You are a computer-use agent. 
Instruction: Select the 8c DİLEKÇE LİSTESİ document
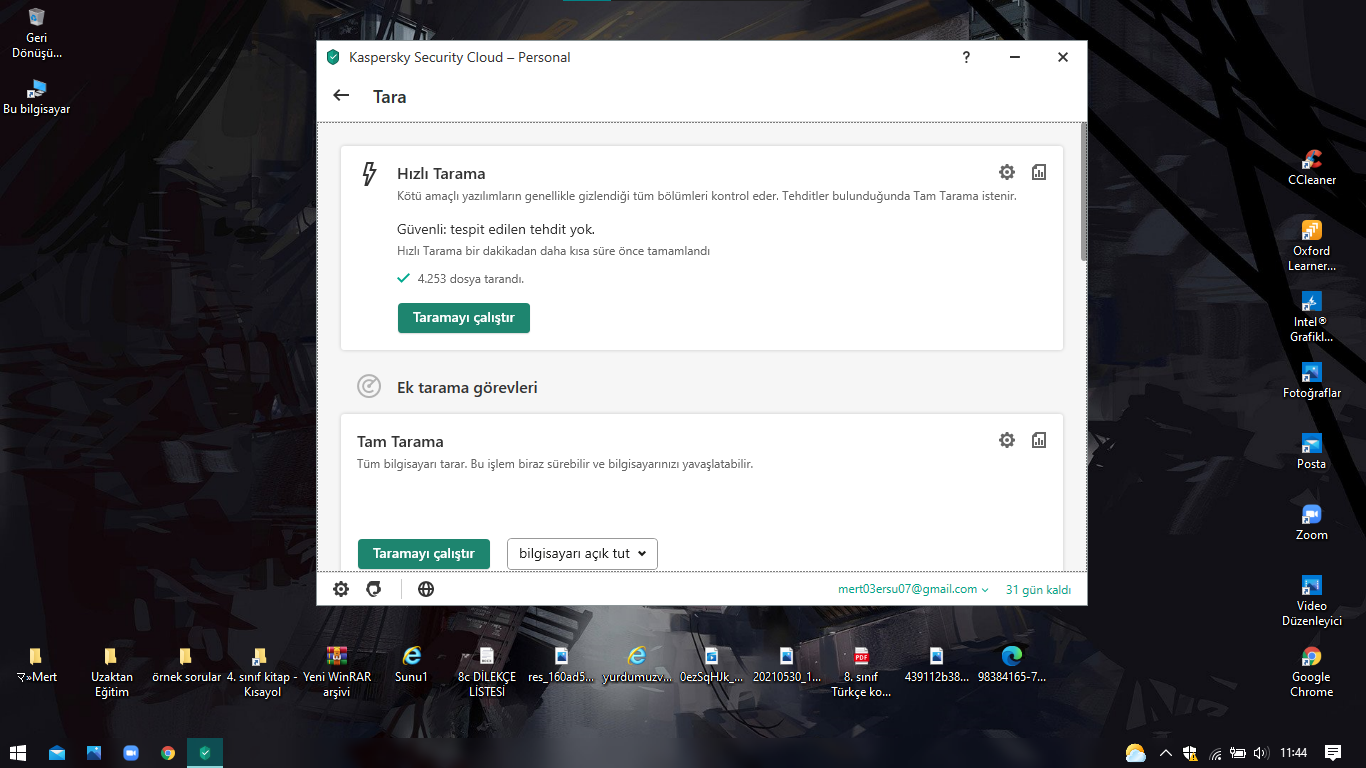click(487, 671)
